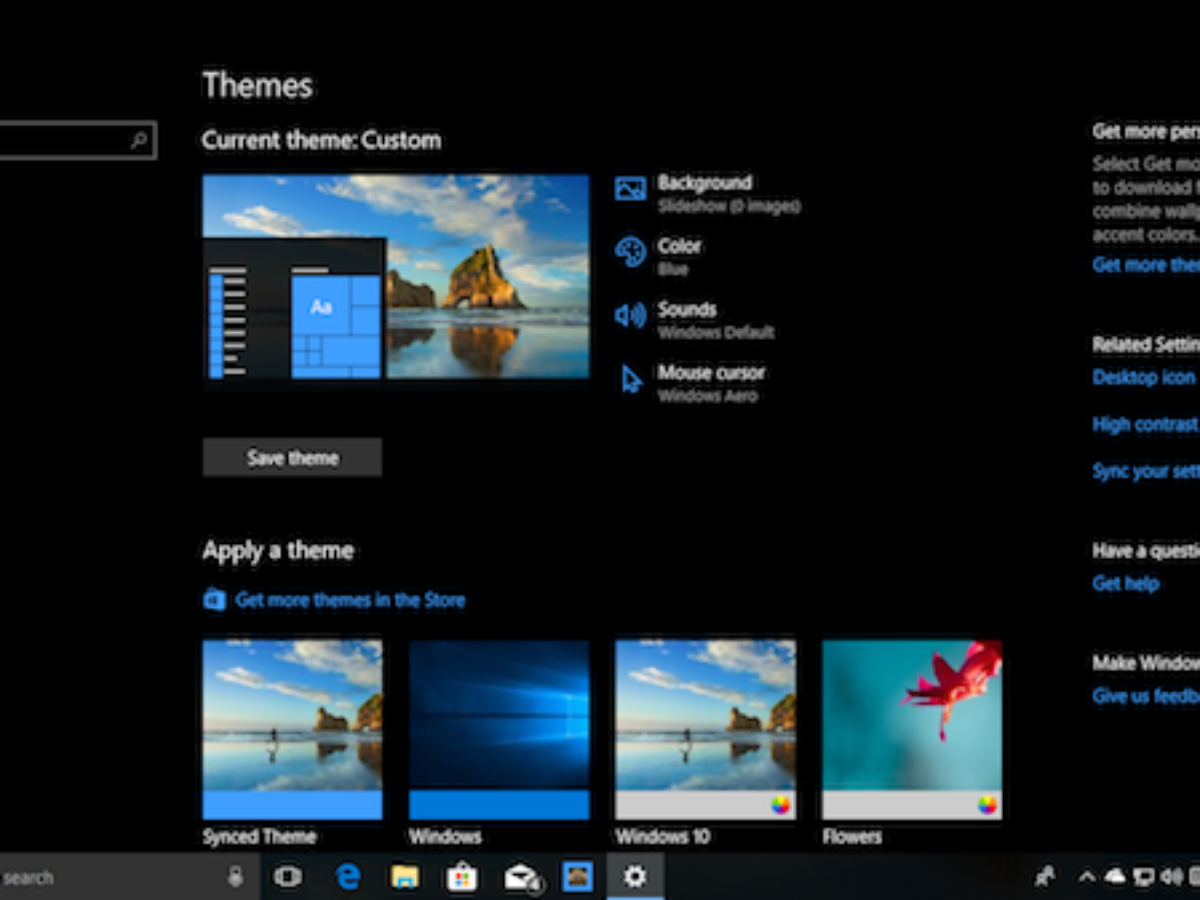Launch File Explorer from the taskbar
This screenshot has width=1200, height=900.
pyautogui.click(x=405, y=877)
